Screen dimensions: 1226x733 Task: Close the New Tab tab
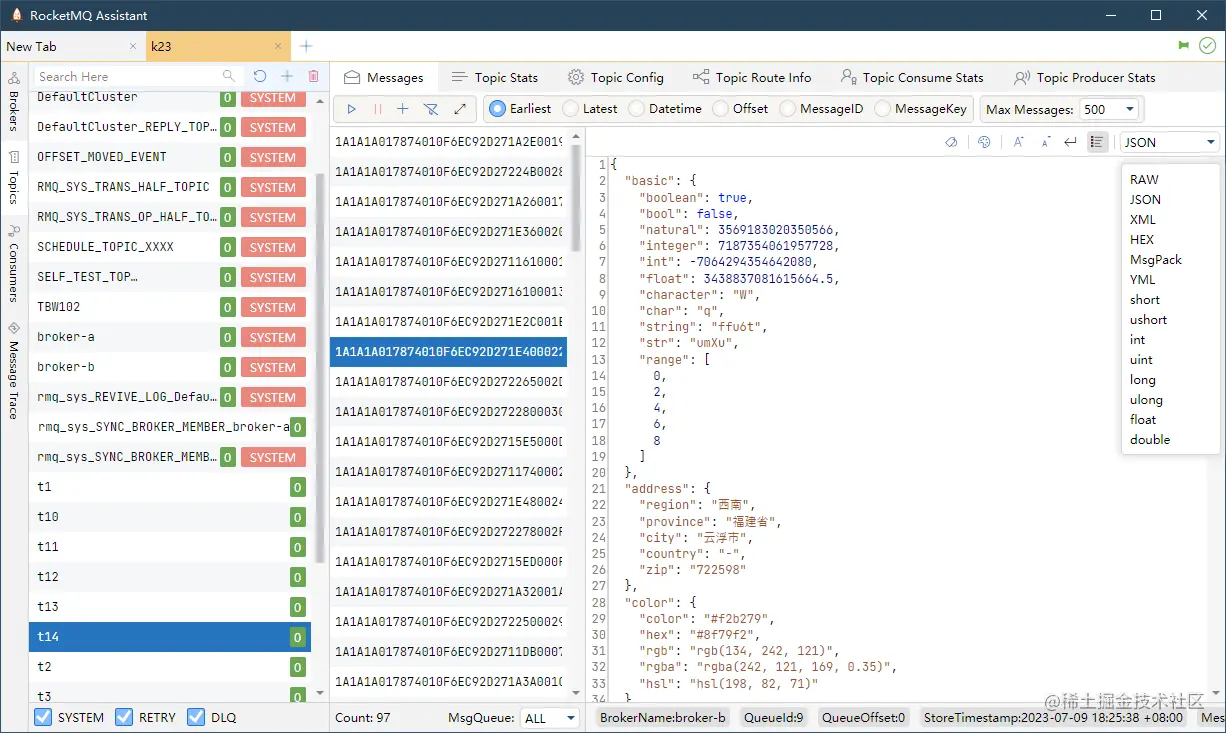(133, 46)
